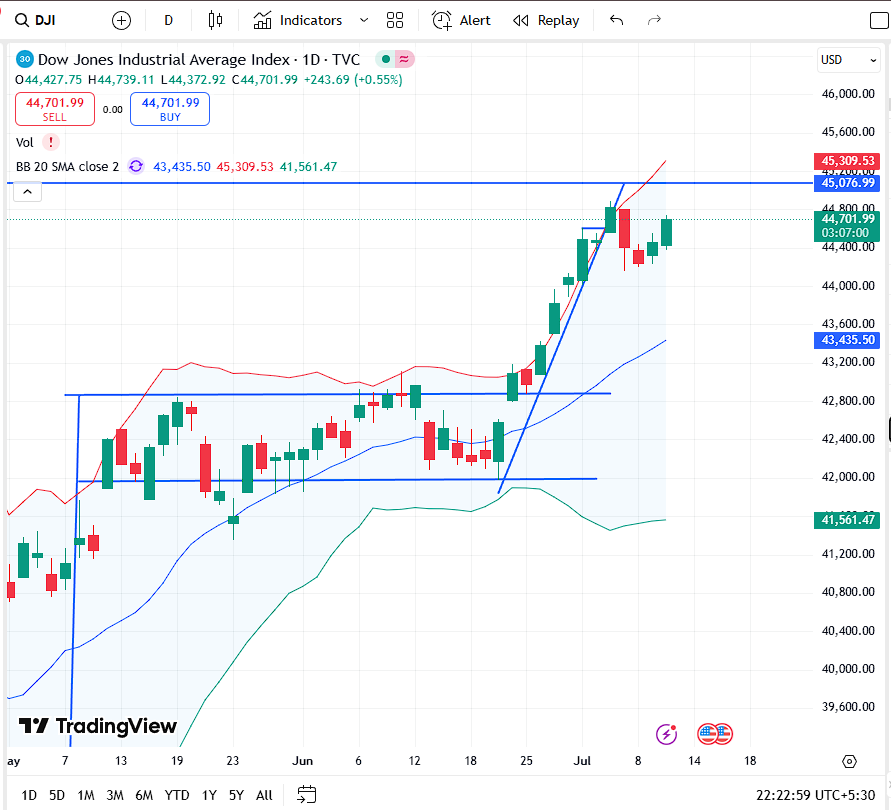Set chart range to 1D
Screen dimensions: 891x810
[29, 795]
